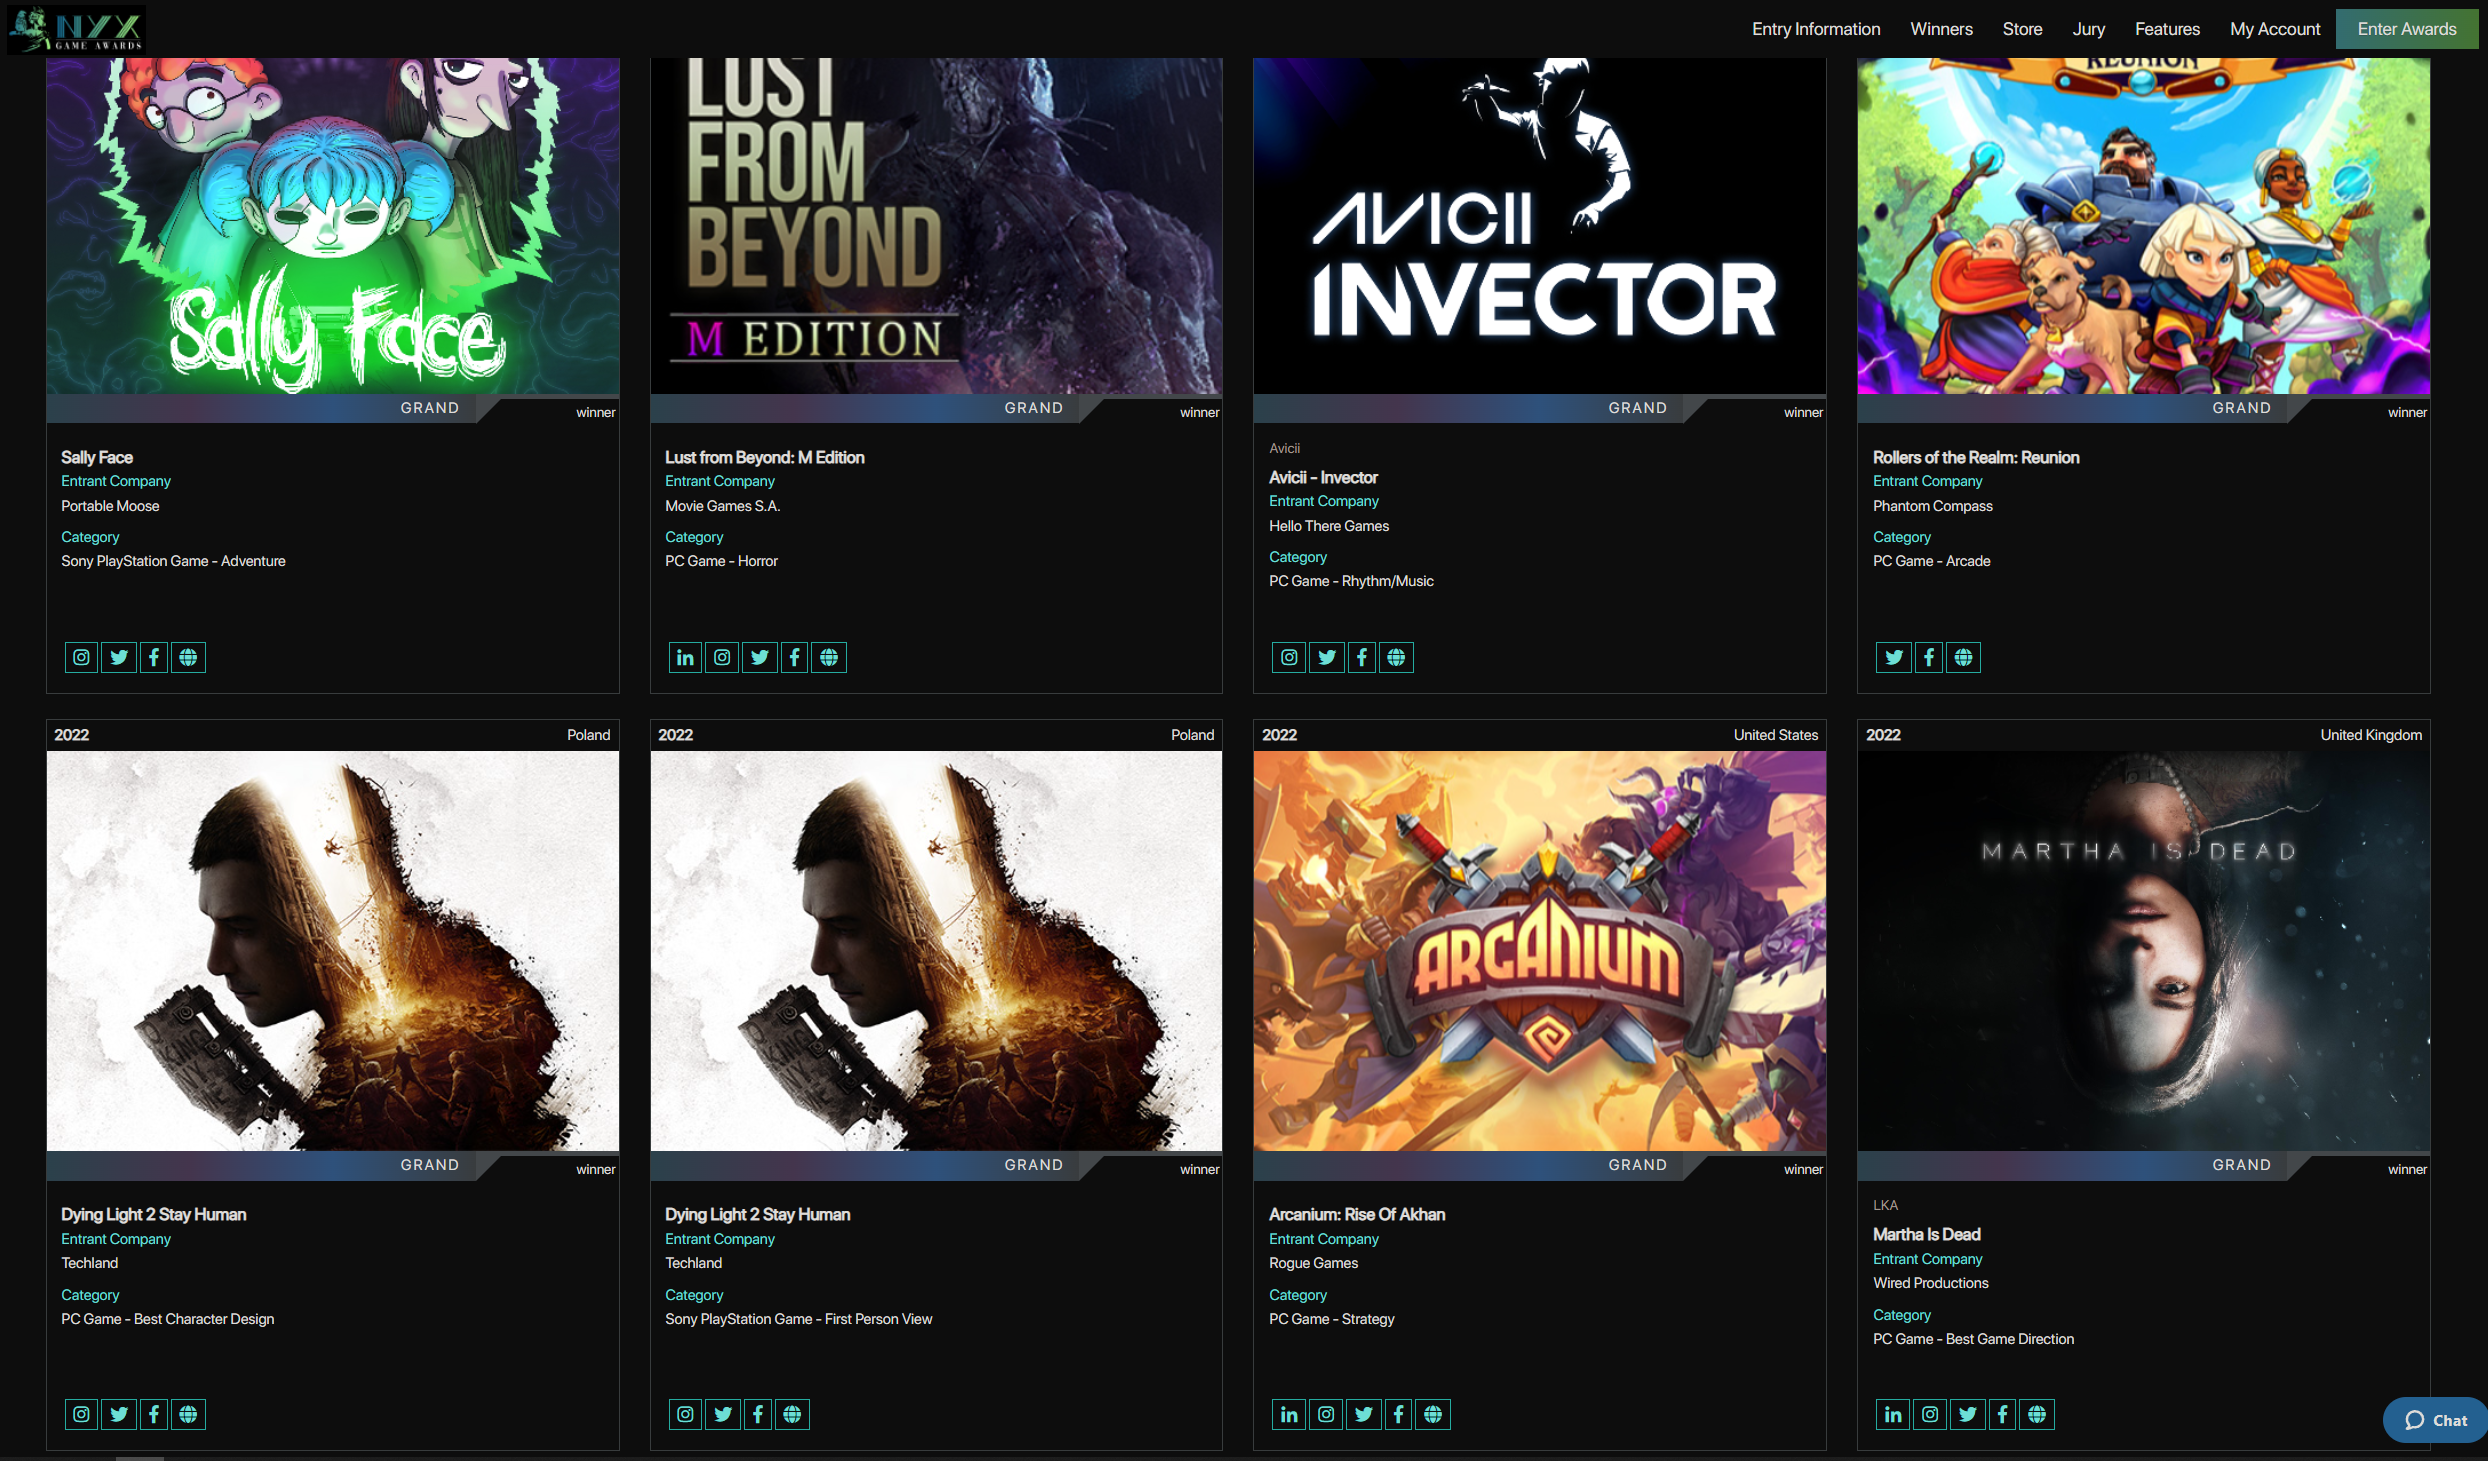Click 'Wired Productions' company text
Viewport: 2488px width, 1461px height.
[1931, 1283]
